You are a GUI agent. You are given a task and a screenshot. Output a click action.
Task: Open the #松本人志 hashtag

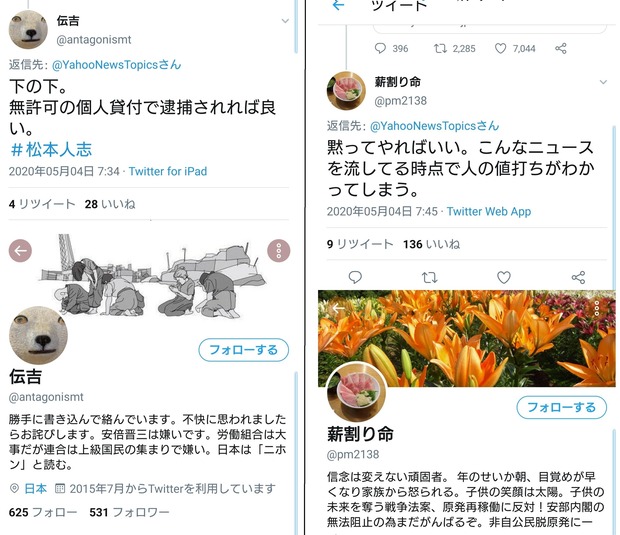[x=51, y=149]
